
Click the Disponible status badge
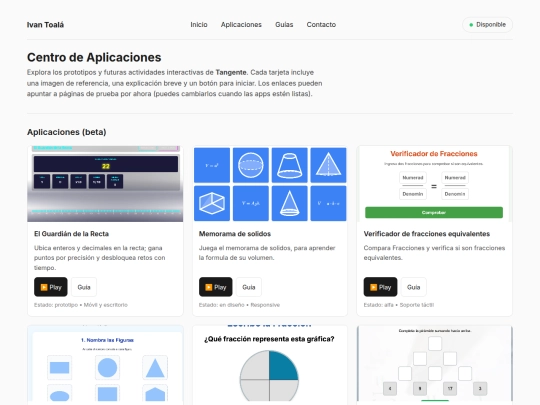[x=487, y=25]
